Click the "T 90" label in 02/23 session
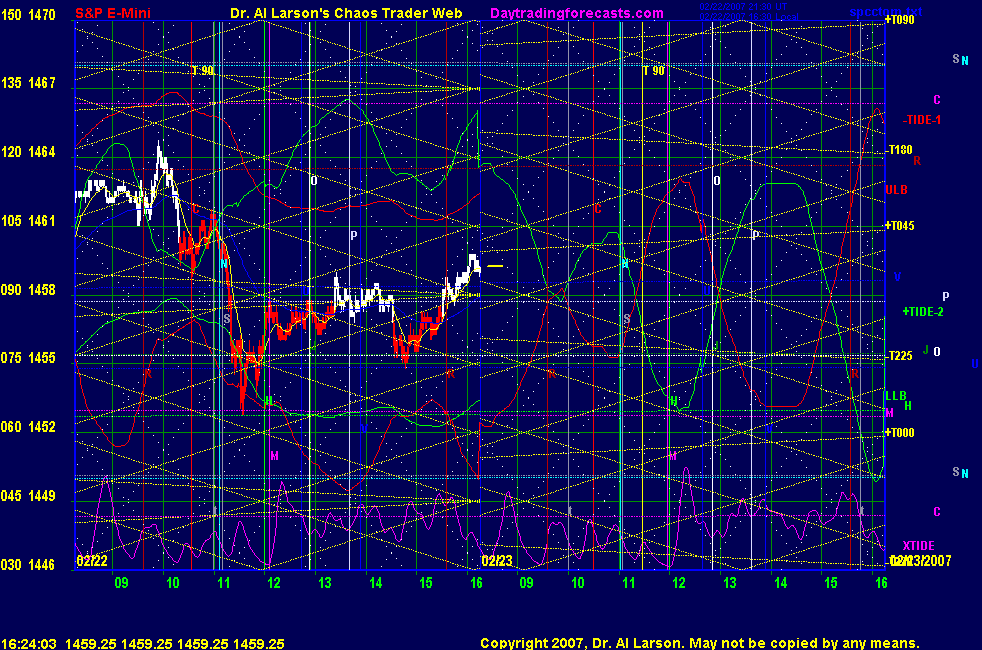This screenshot has height=650, width=982. tap(654, 71)
